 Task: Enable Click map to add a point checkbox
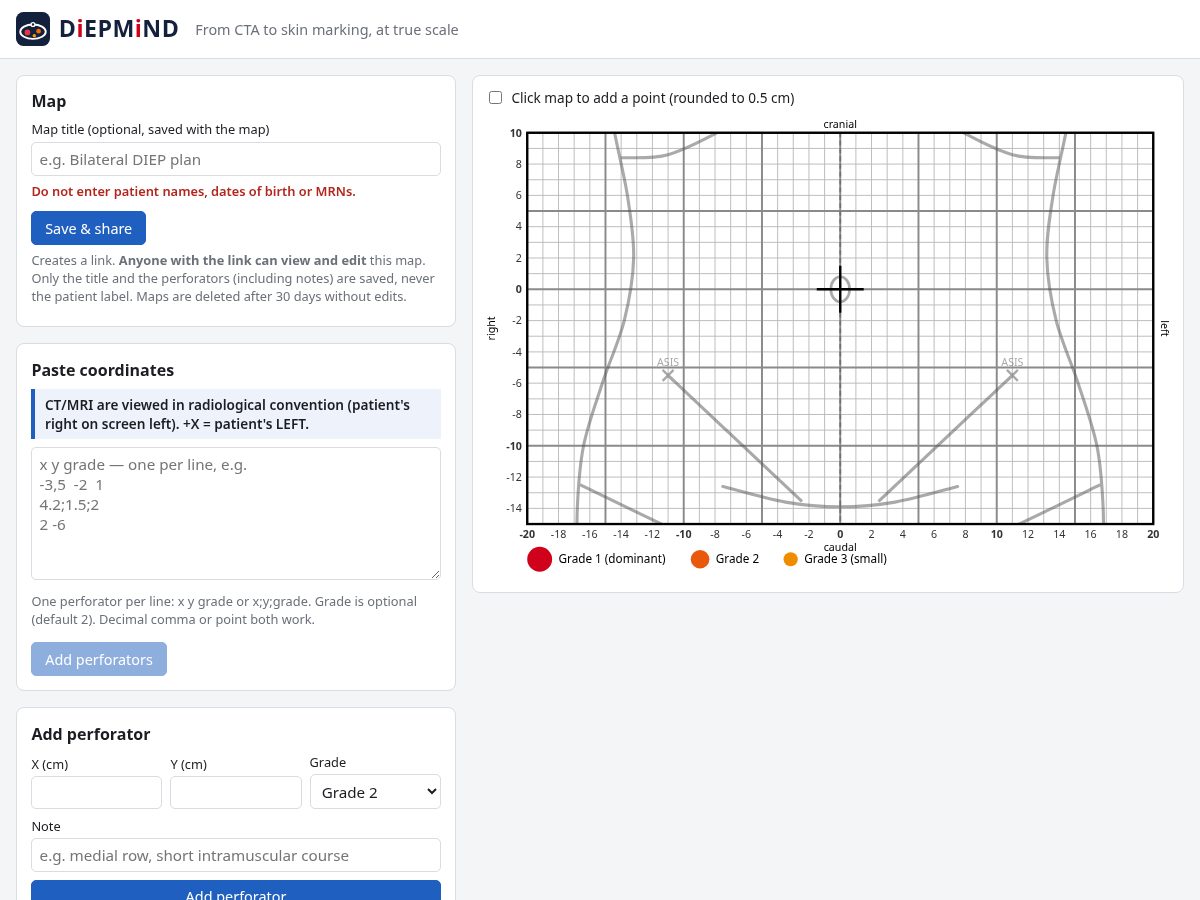click(495, 98)
